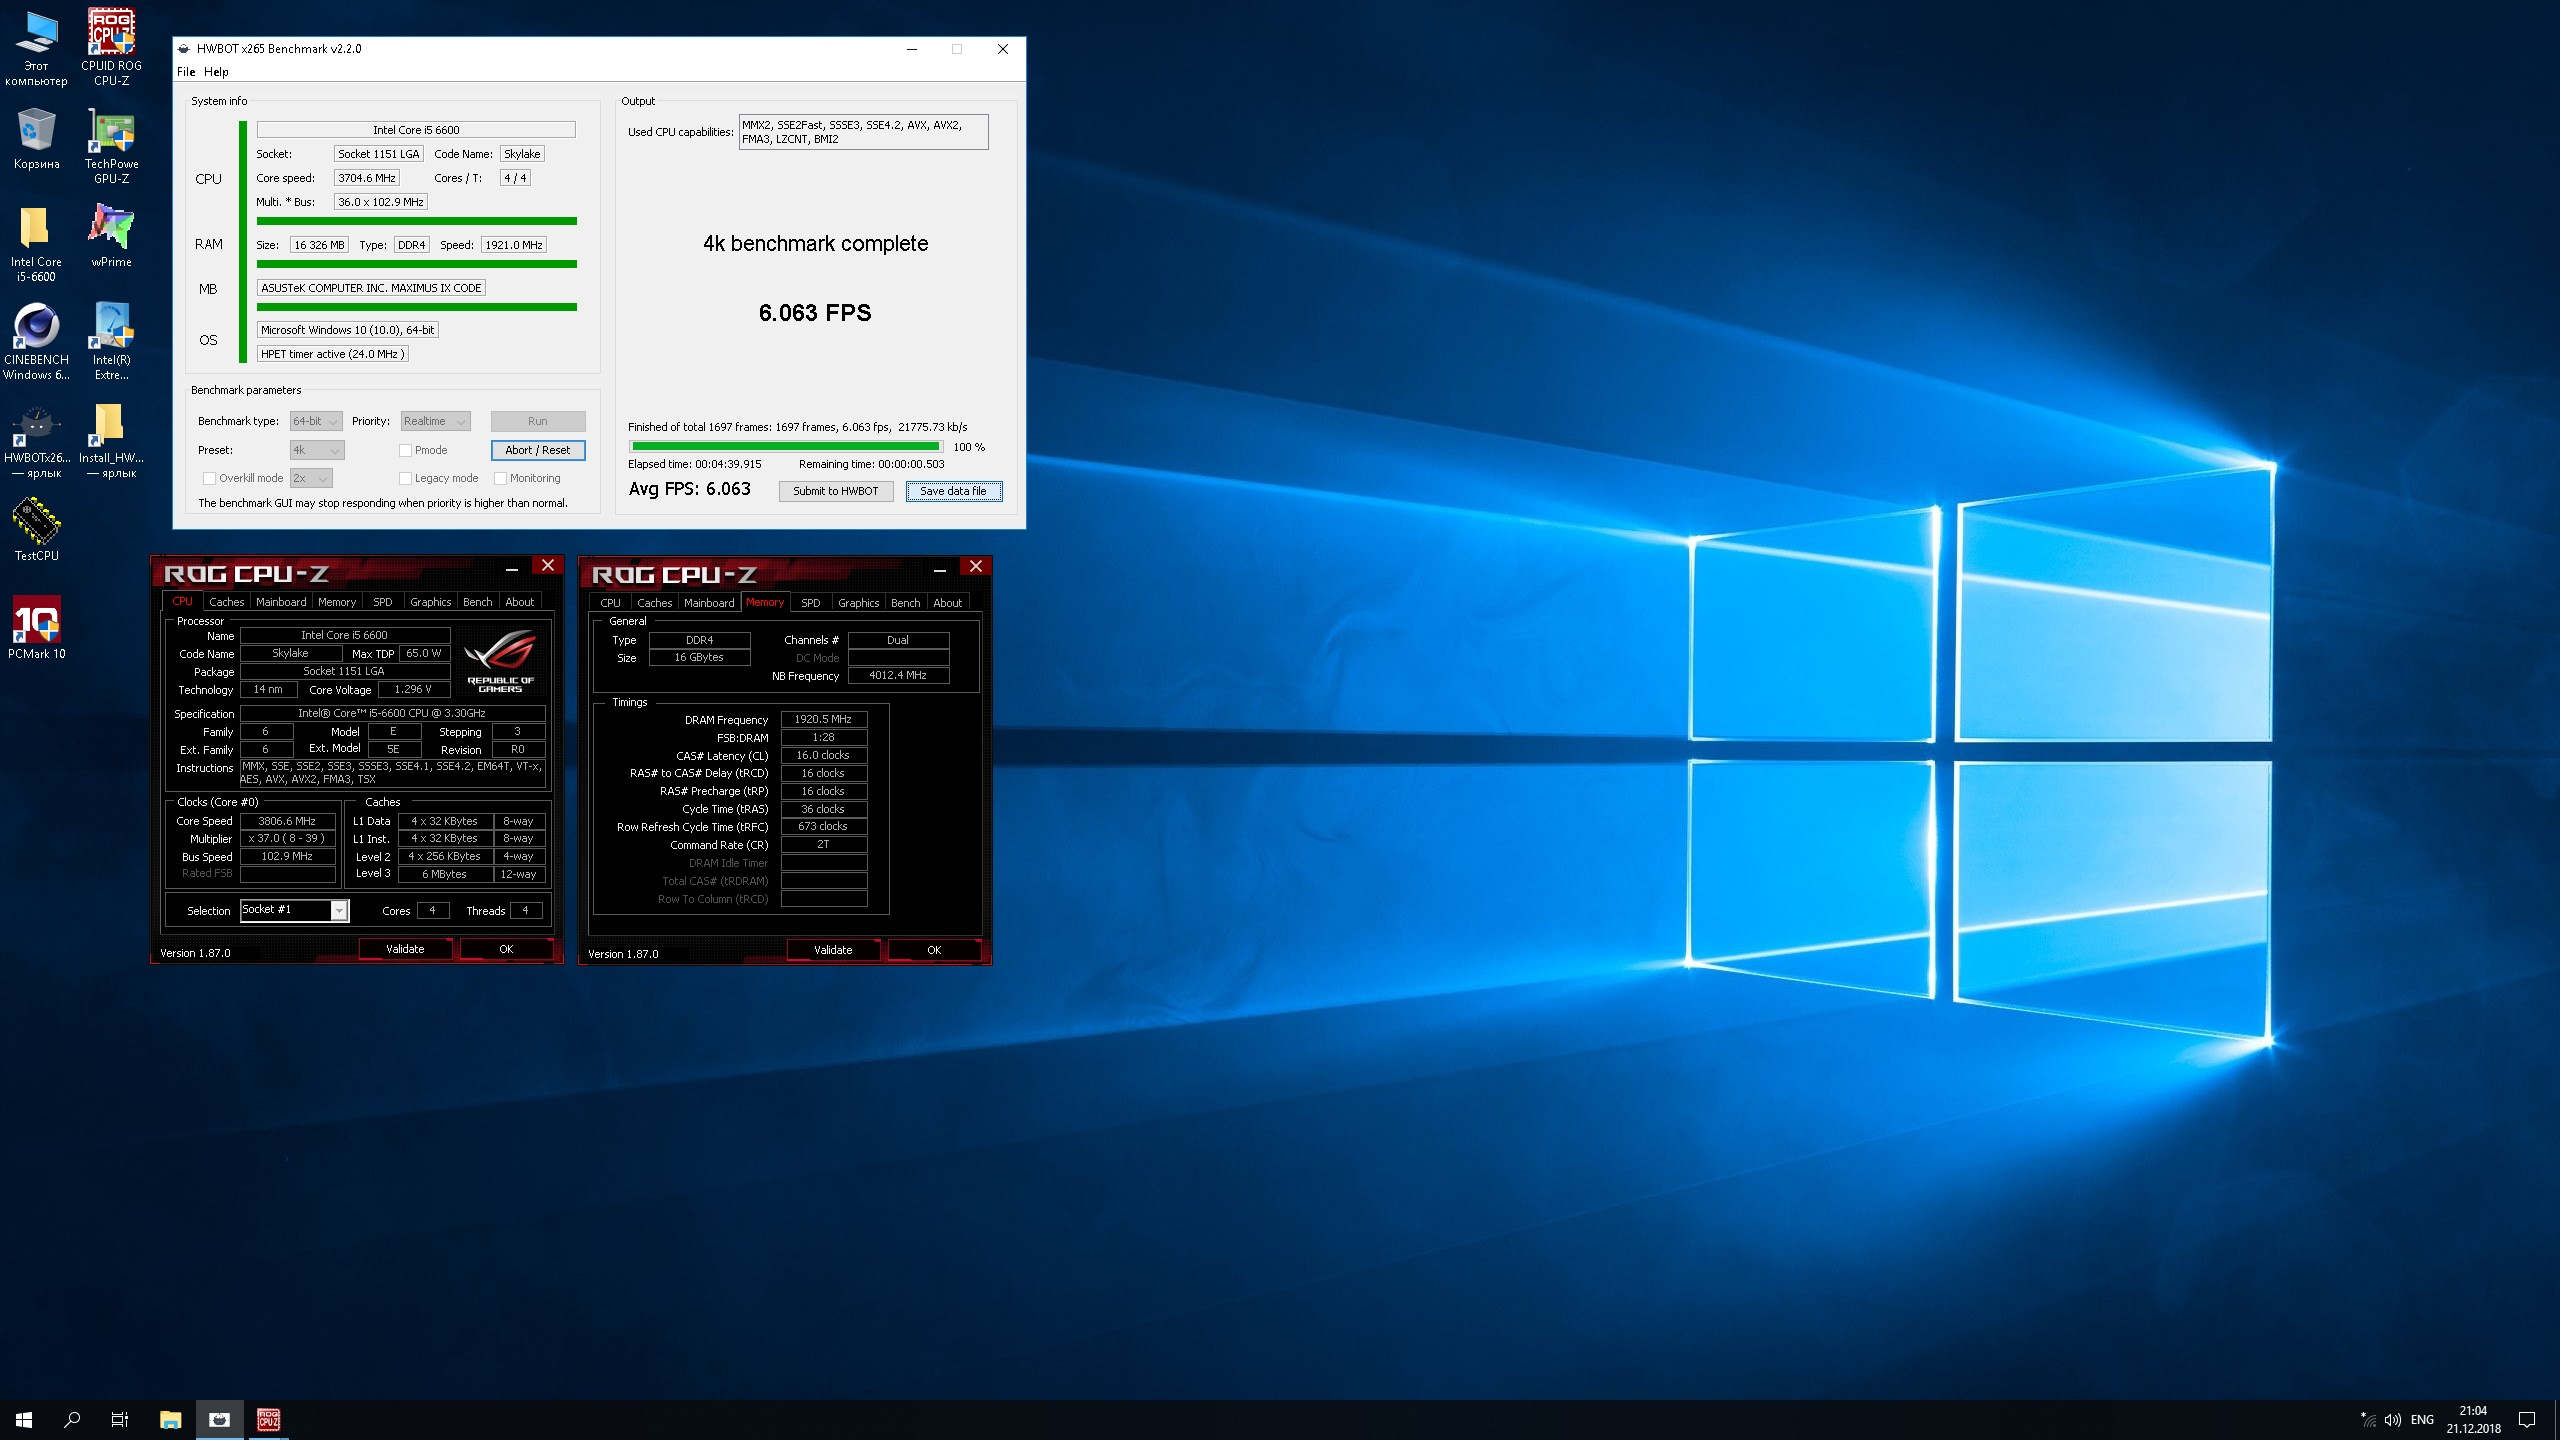Minimize the right ROG CPU-Z Memory window
This screenshot has height=1440, width=2560.
click(x=940, y=569)
